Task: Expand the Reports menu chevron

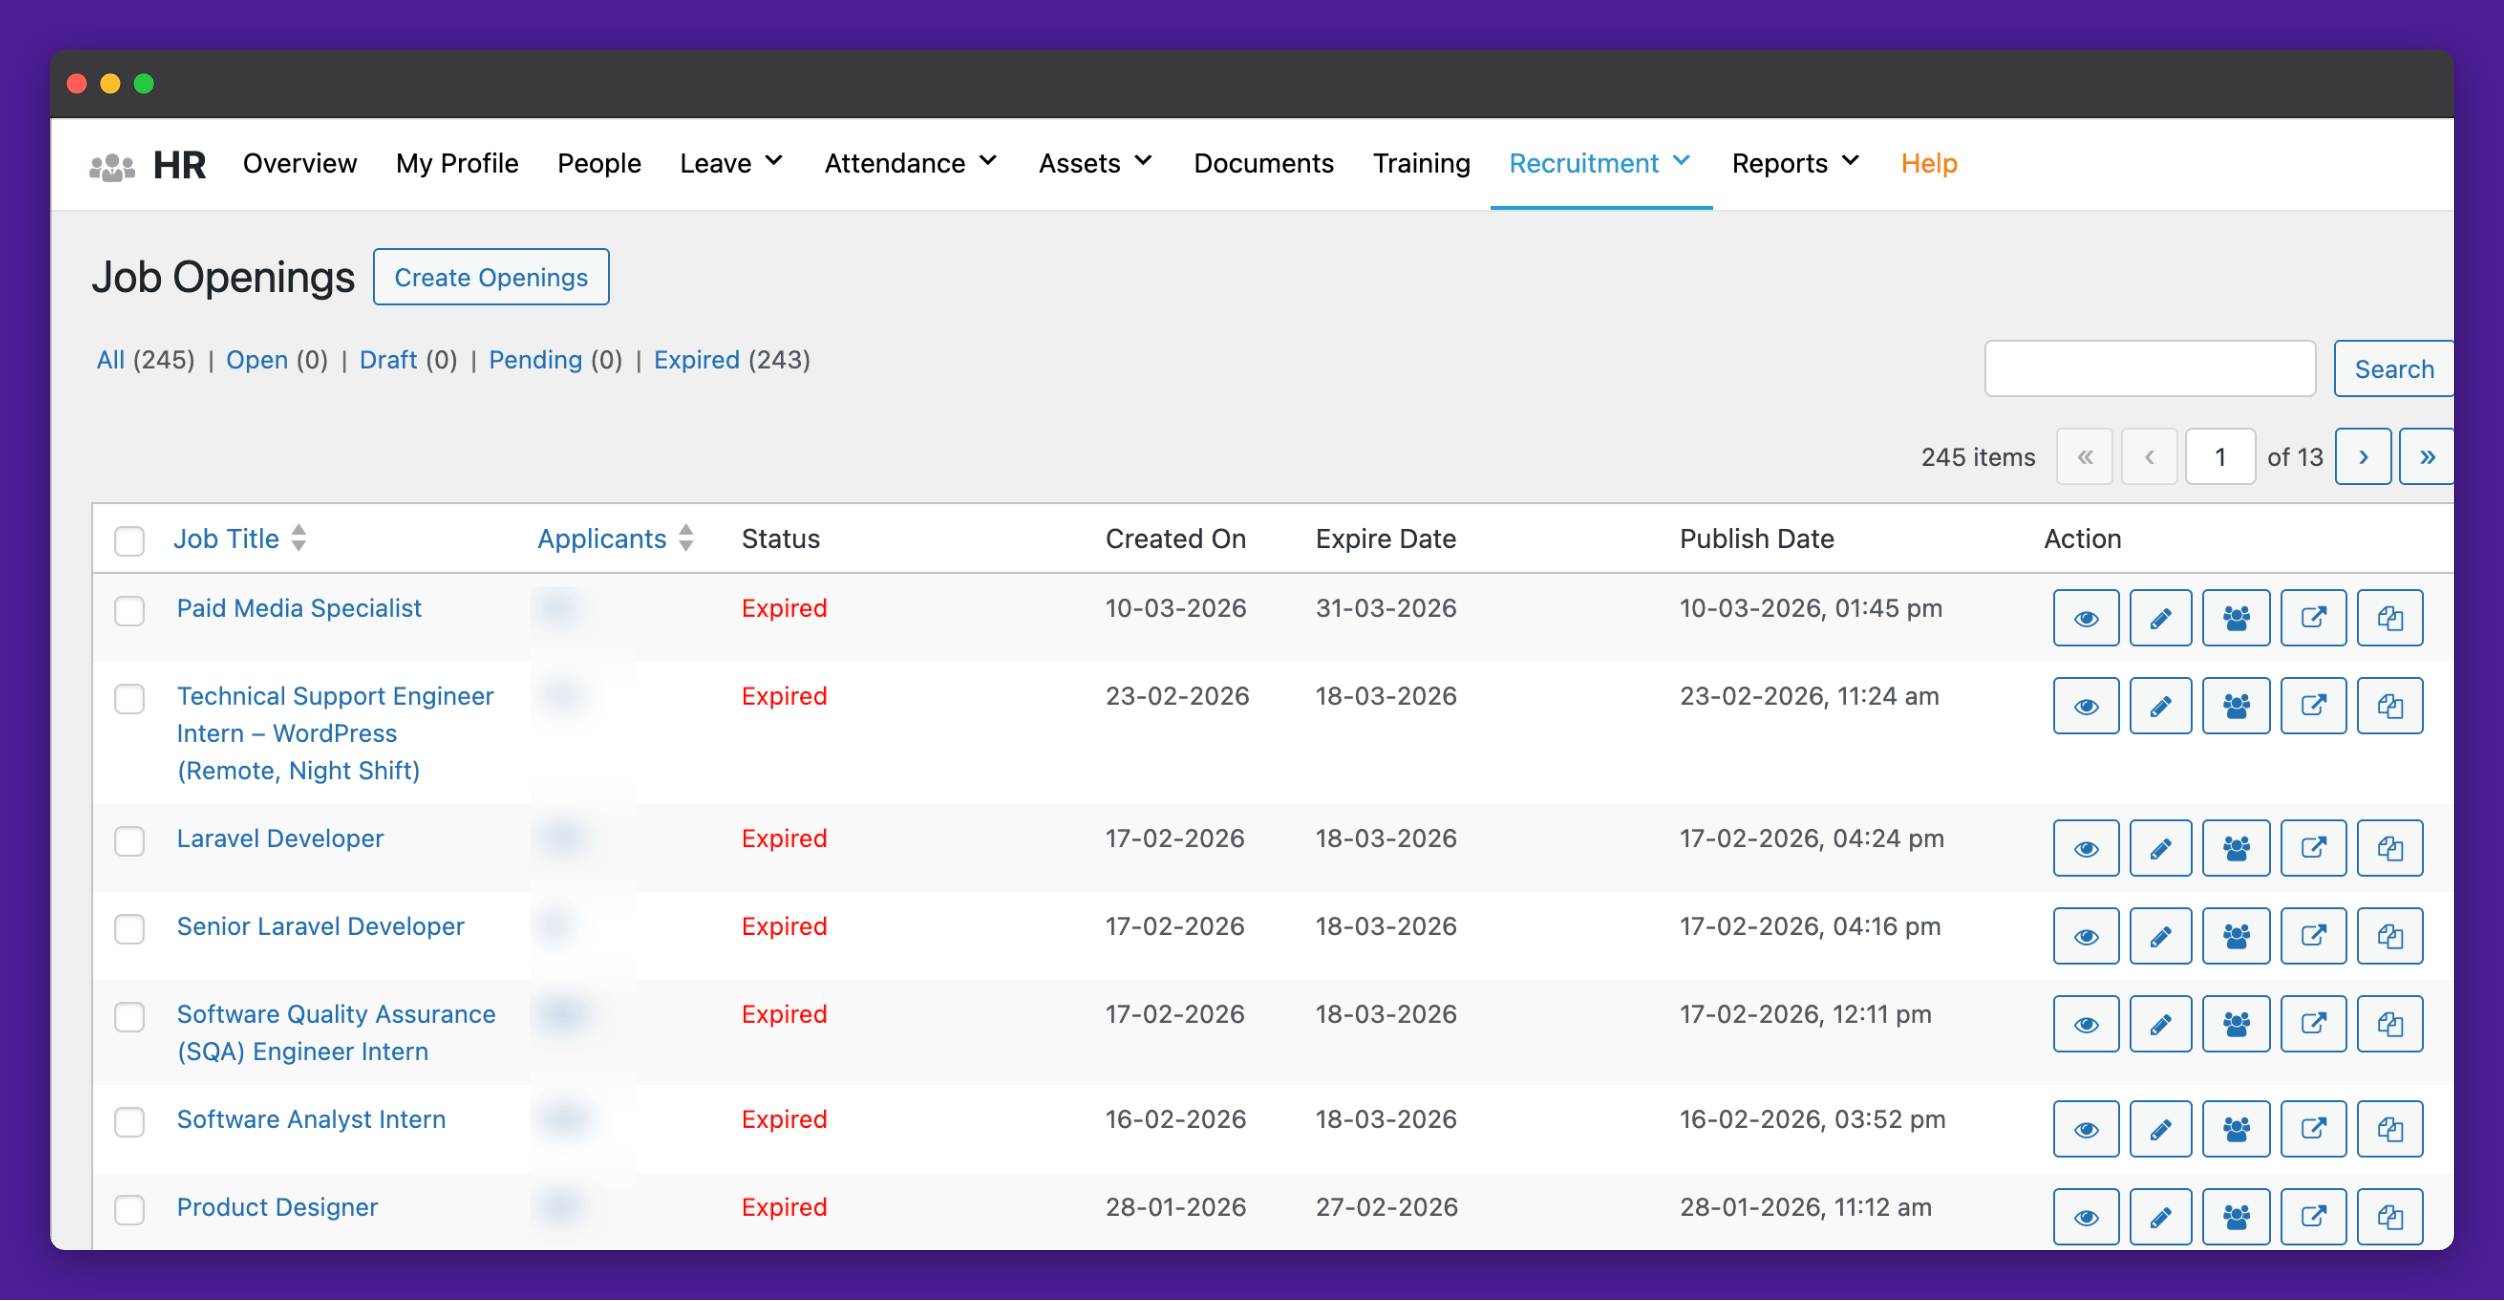Action: coord(1850,161)
